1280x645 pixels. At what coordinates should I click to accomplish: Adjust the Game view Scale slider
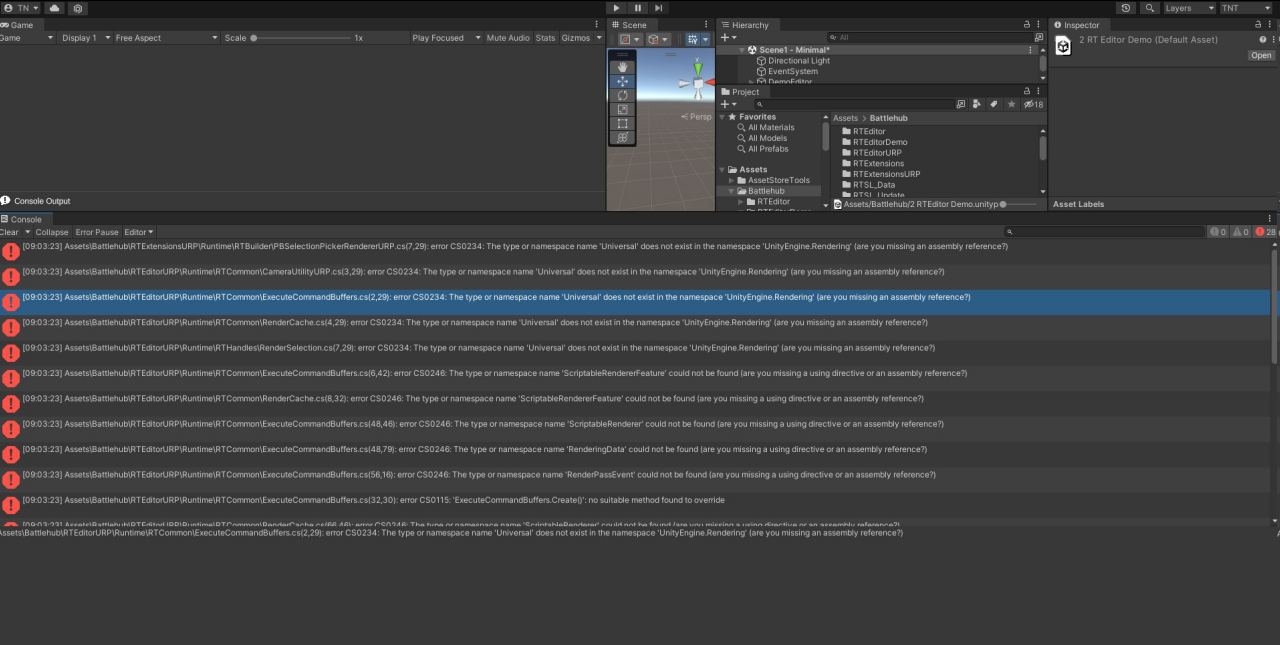pos(300,38)
